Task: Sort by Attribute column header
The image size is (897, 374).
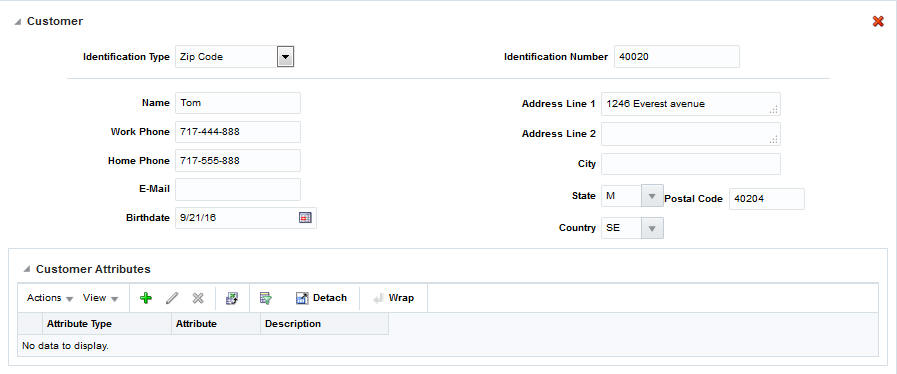Action: (216, 324)
